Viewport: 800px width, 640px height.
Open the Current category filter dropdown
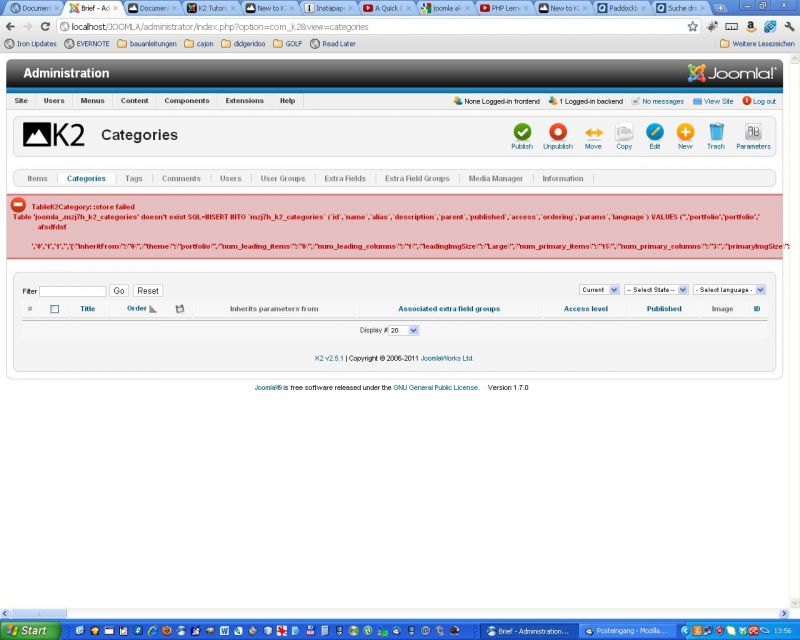point(599,290)
